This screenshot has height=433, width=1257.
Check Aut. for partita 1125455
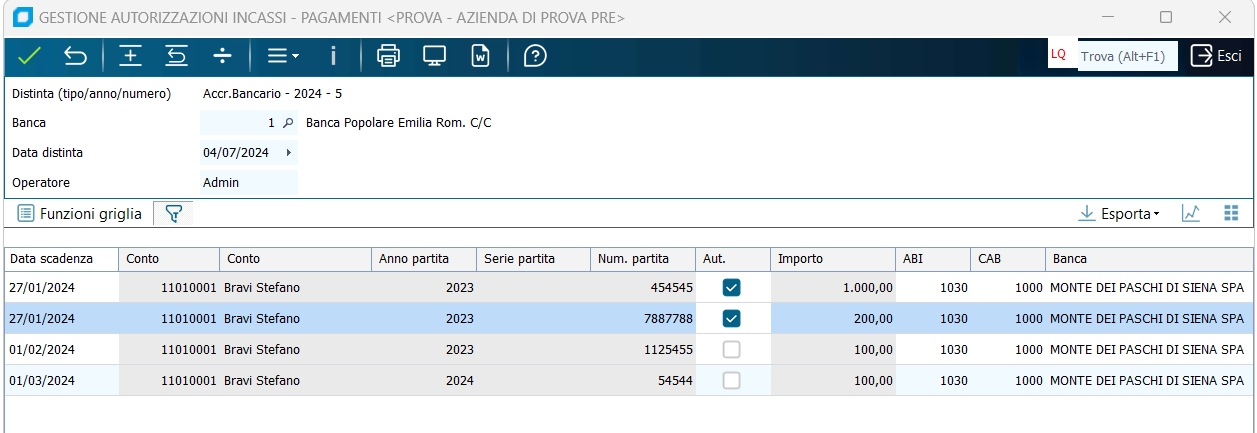pyautogui.click(x=732, y=350)
